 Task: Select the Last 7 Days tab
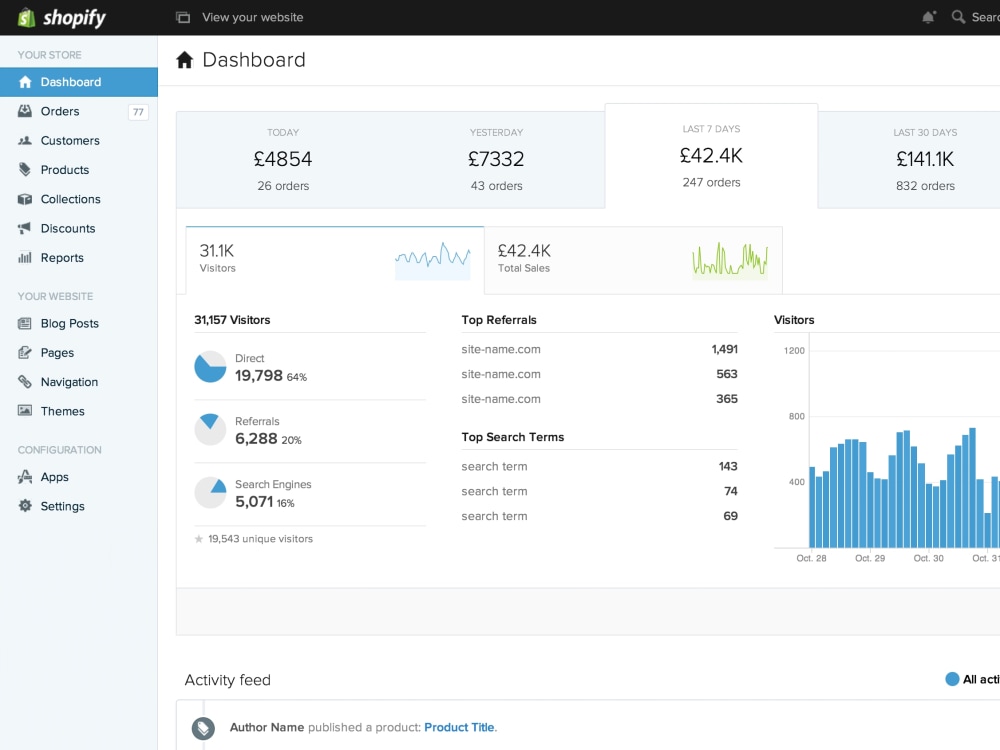[711, 156]
